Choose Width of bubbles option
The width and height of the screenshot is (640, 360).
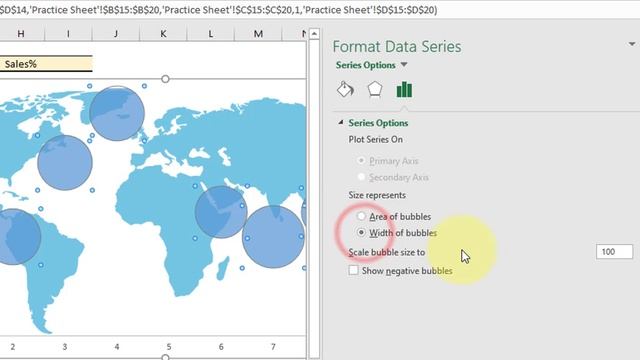point(361,232)
